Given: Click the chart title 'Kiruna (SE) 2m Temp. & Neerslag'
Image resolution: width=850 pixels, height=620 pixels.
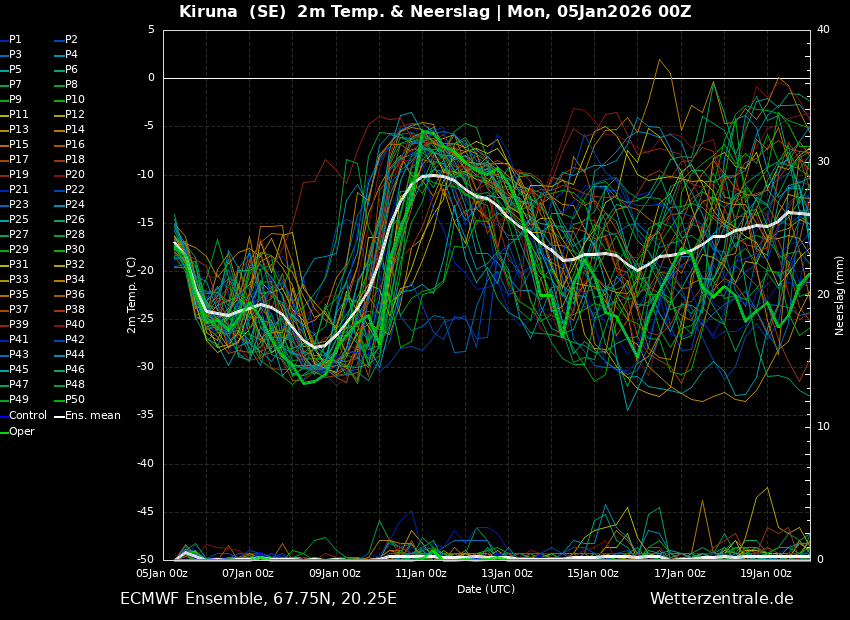Looking at the screenshot, I should click(x=335, y=11).
